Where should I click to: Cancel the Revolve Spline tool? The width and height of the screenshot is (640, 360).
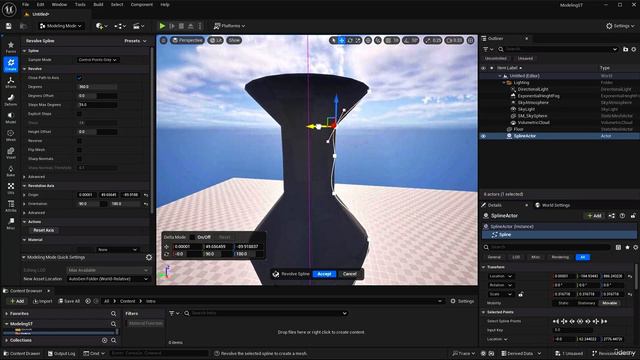(349, 274)
